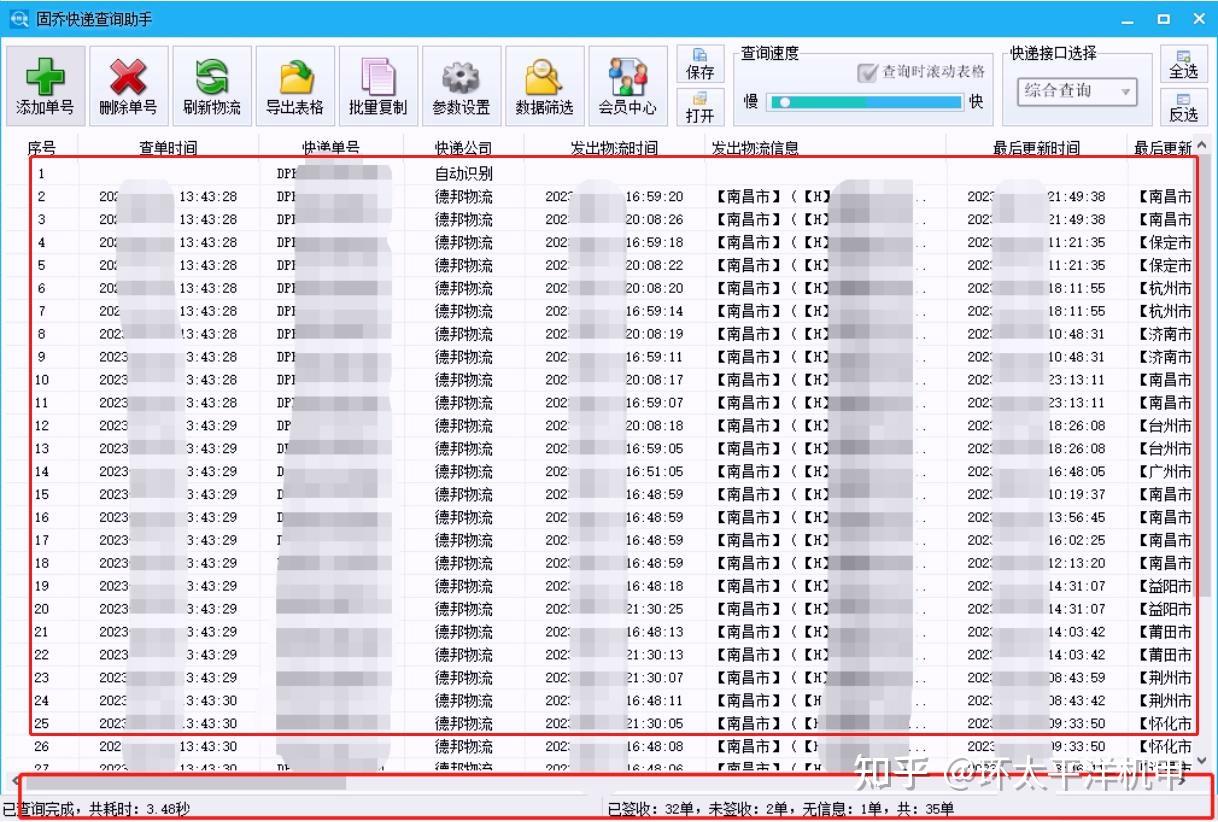Viewport: 1218px width, 822px height.
Task: Click 16:59:20 send time in row 2
Action: (655, 196)
